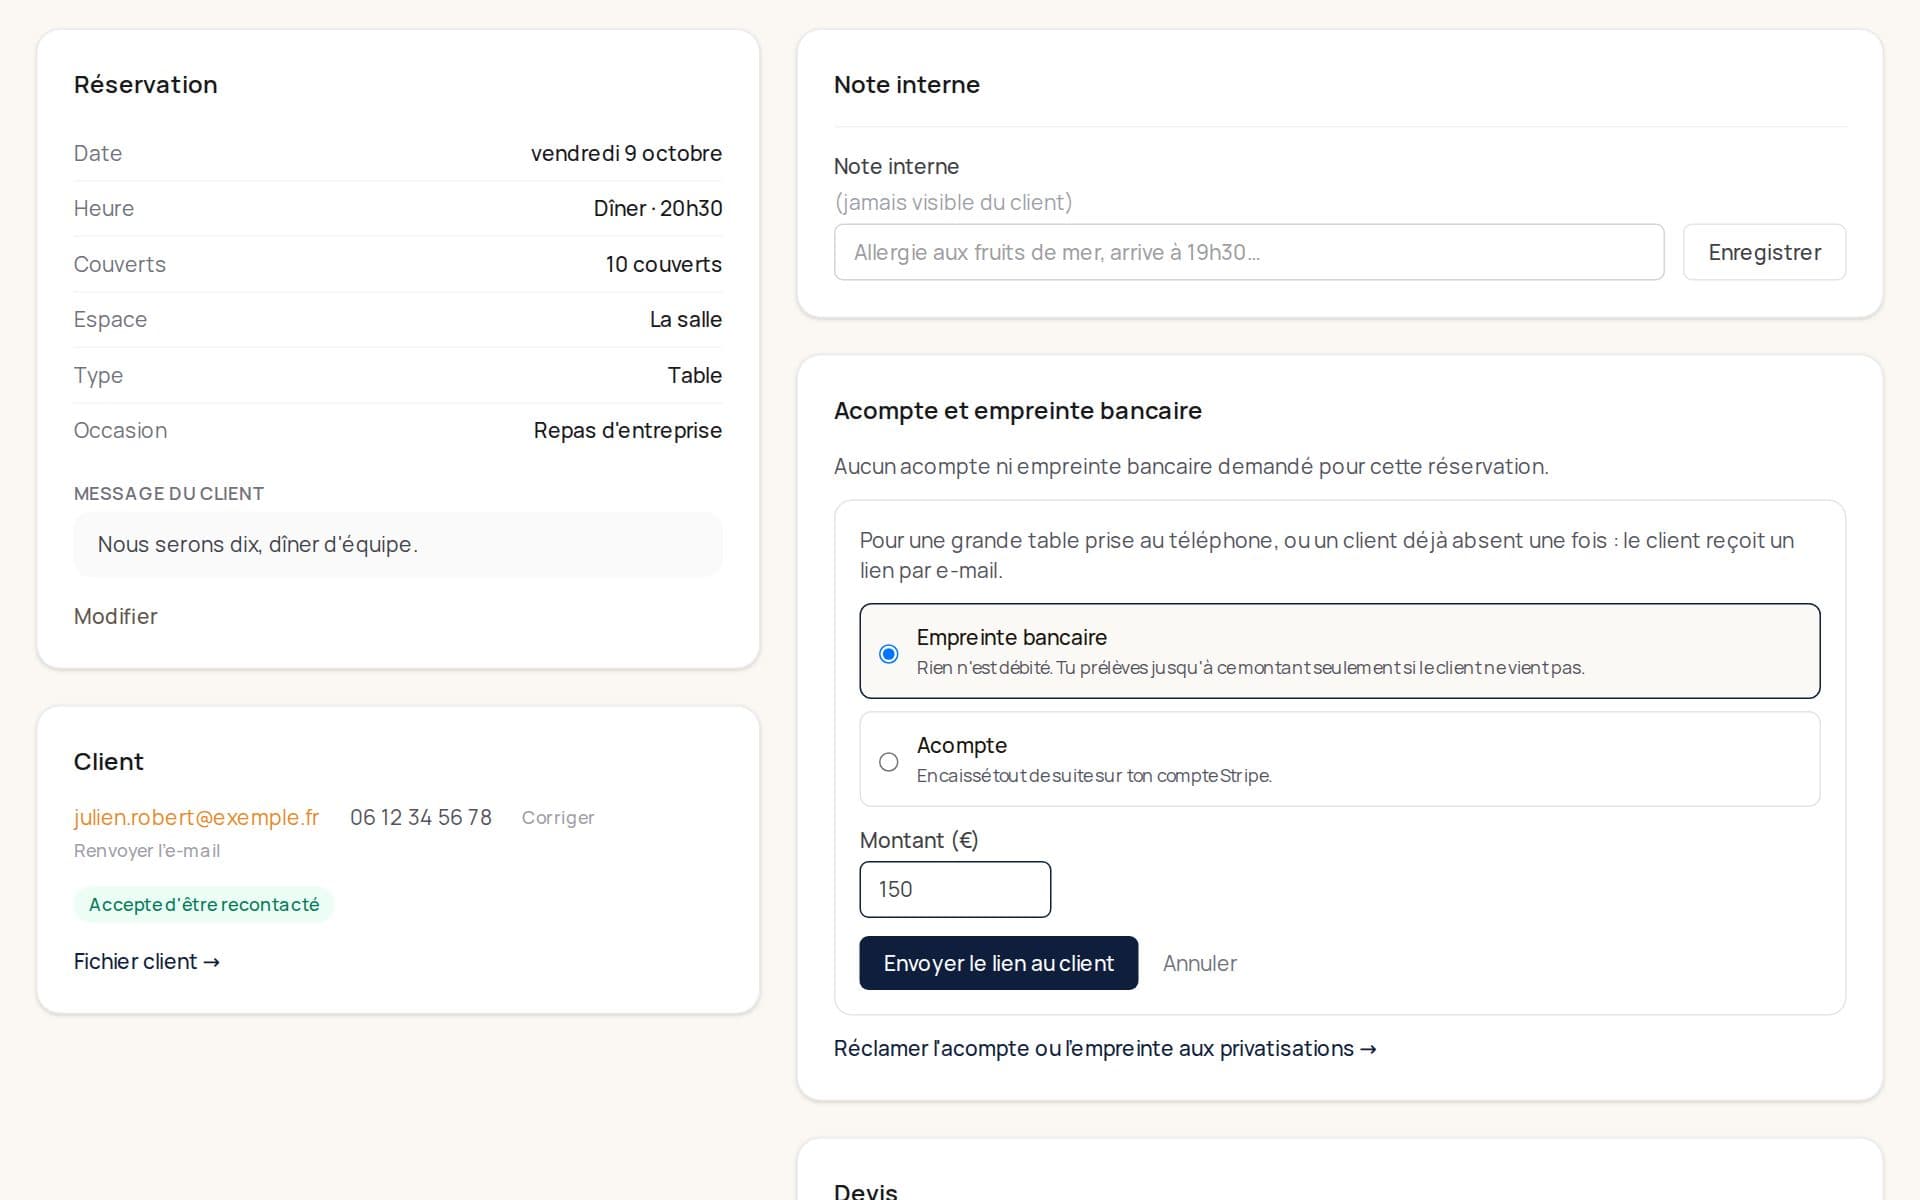This screenshot has height=1200, width=1920.
Task: Click the Montant (€) amount field
Action: [955, 889]
